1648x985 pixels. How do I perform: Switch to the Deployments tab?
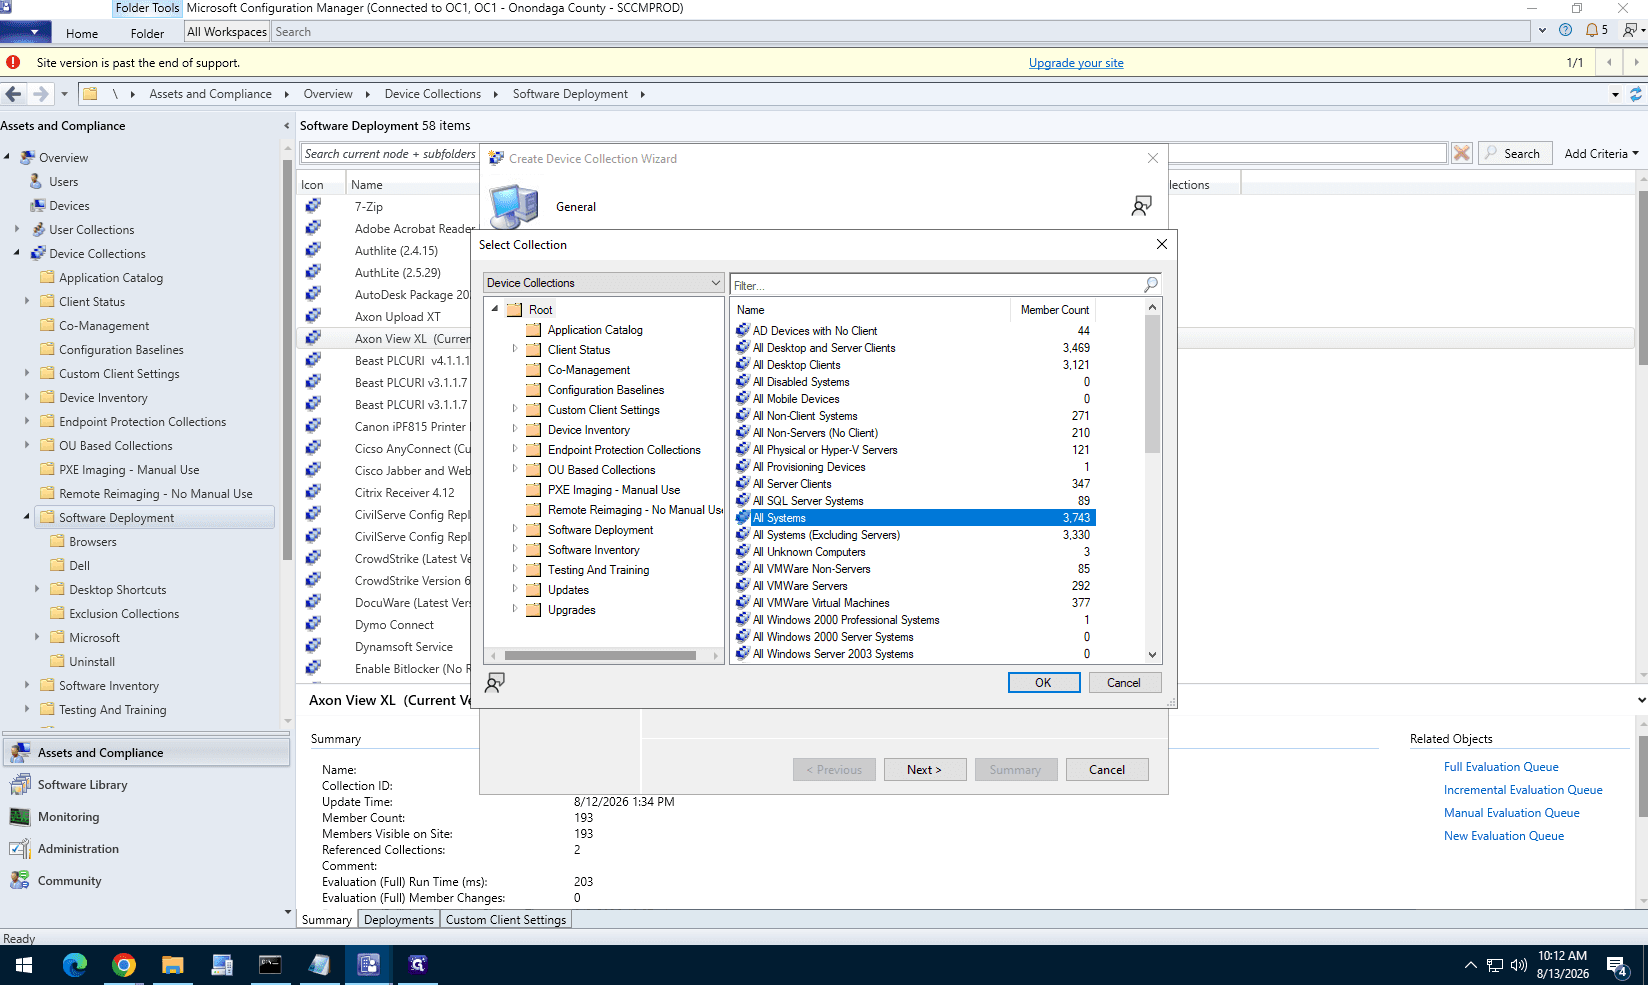(398, 920)
